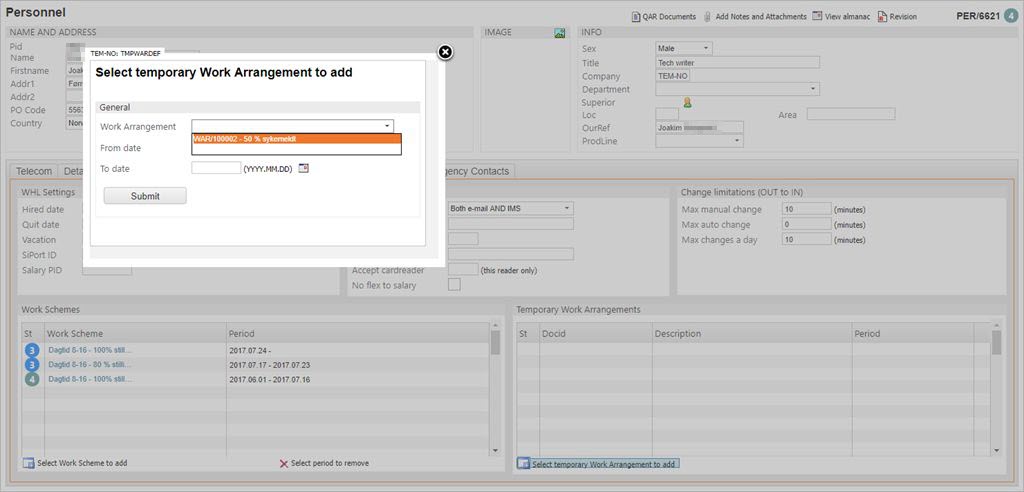This screenshot has height=492, width=1024.
Task: Click the QAR Documents icon
Action: [x=636, y=16]
